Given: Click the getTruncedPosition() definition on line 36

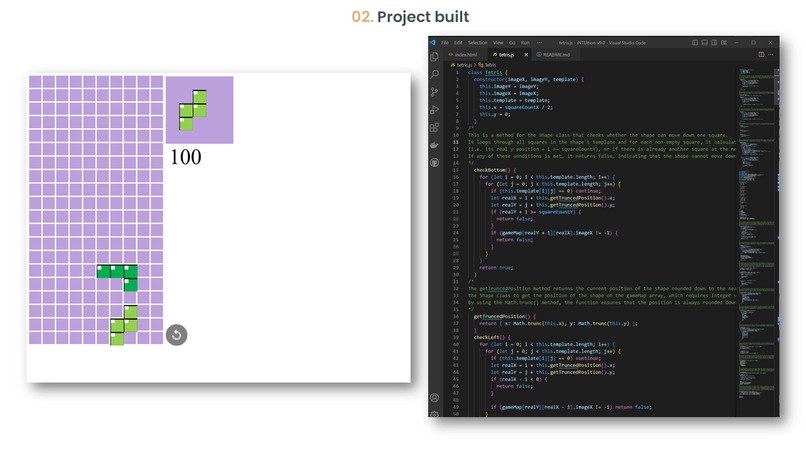Looking at the screenshot, I should click(x=504, y=316).
